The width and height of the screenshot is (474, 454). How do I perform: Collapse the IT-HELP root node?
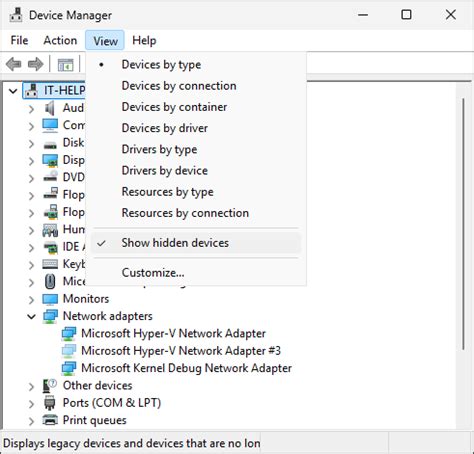13,91
